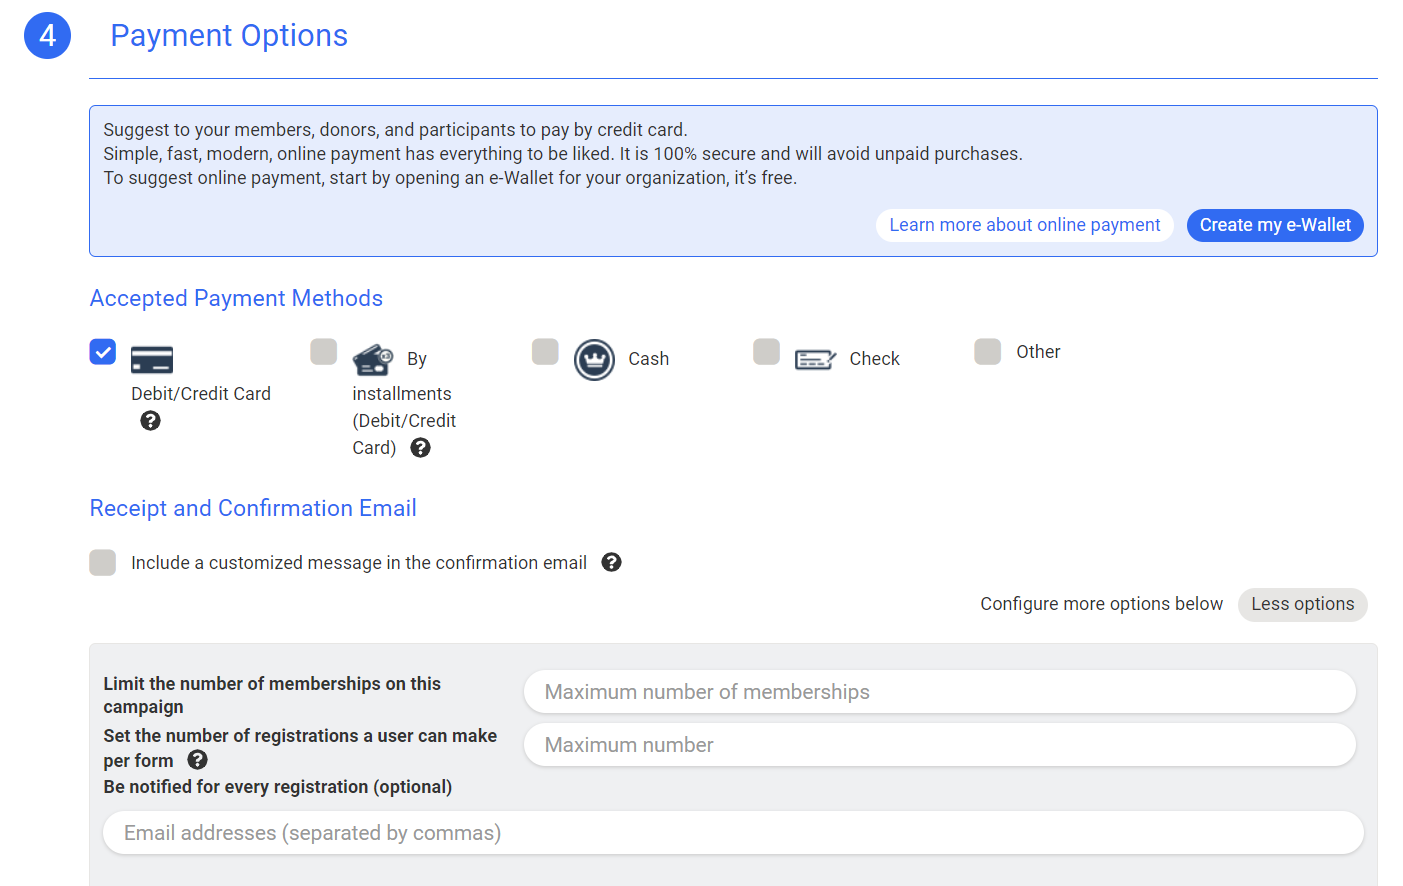The height and width of the screenshot is (886, 1403).
Task: Tick the Check payment method checkbox
Action: point(766,352)
